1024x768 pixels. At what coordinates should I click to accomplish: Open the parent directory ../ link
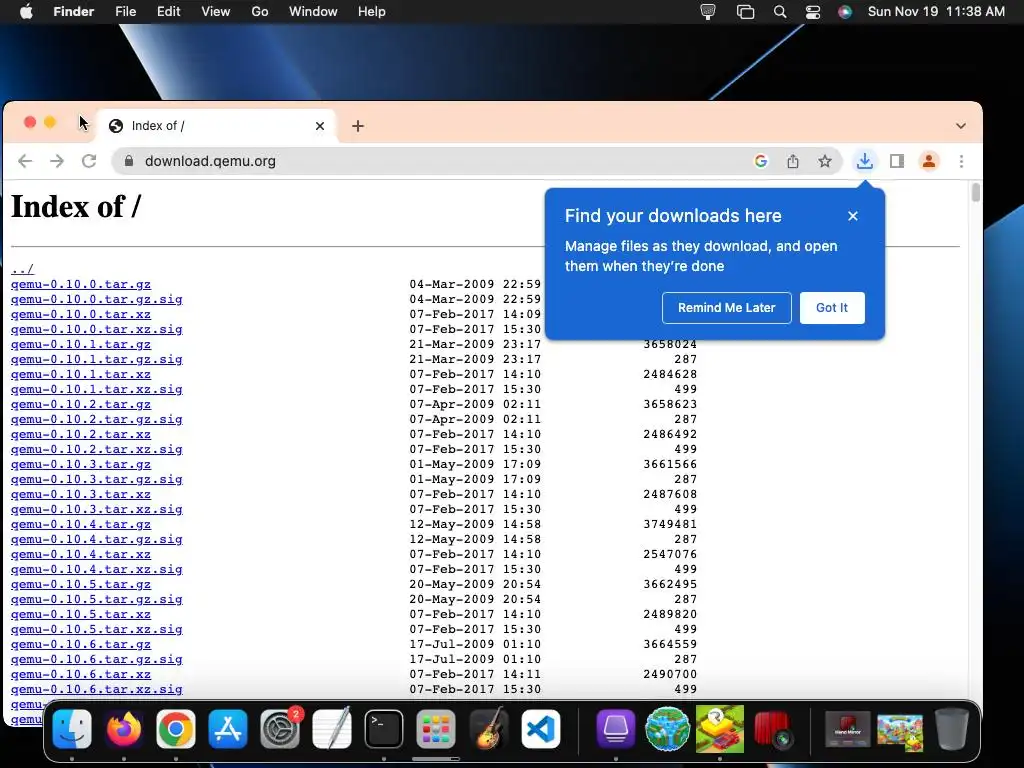[22, 269]
